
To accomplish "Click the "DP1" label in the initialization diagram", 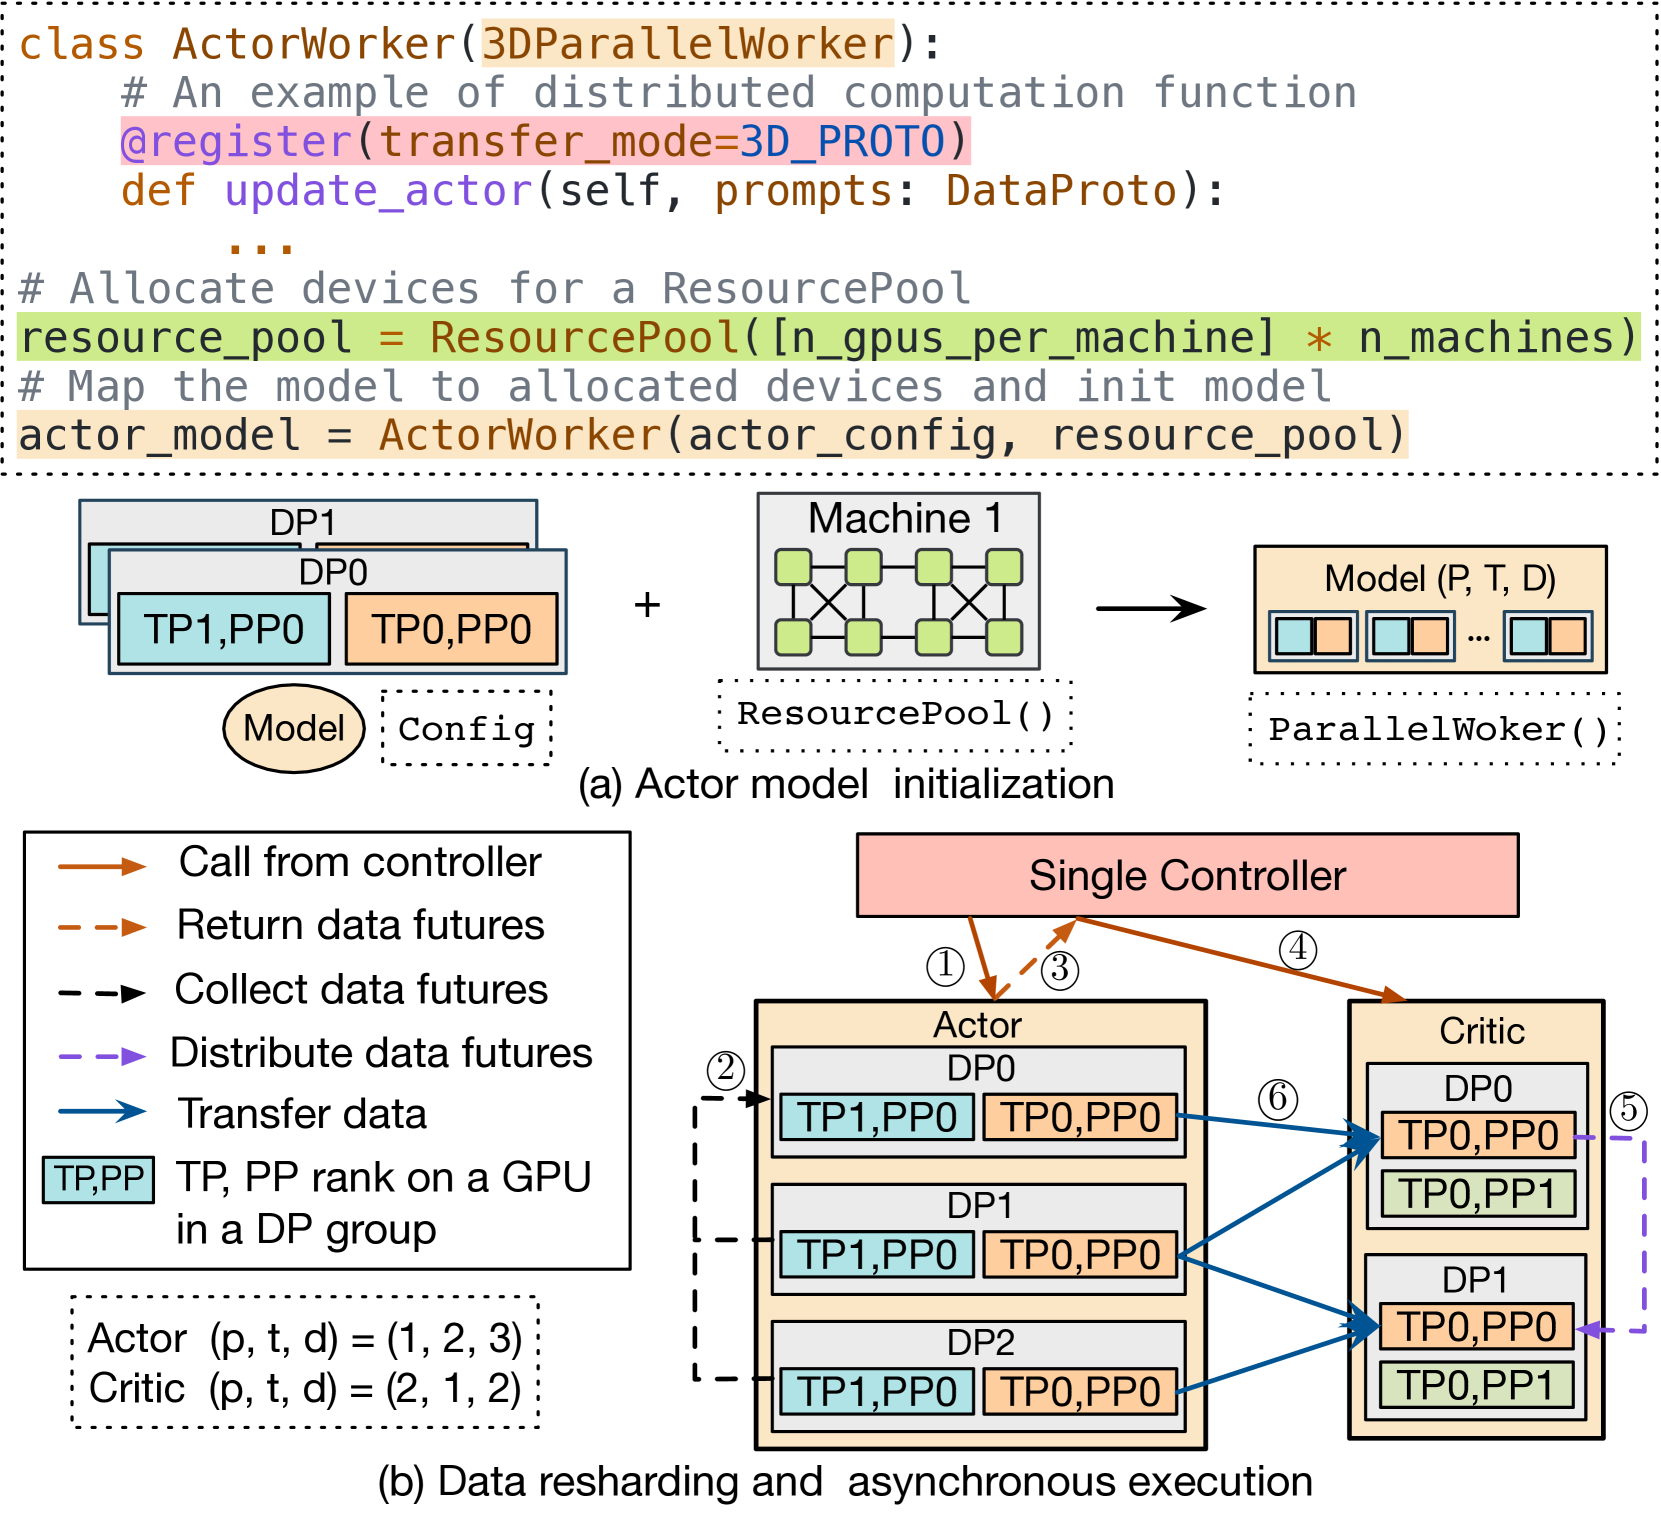I will pos(303,522).
